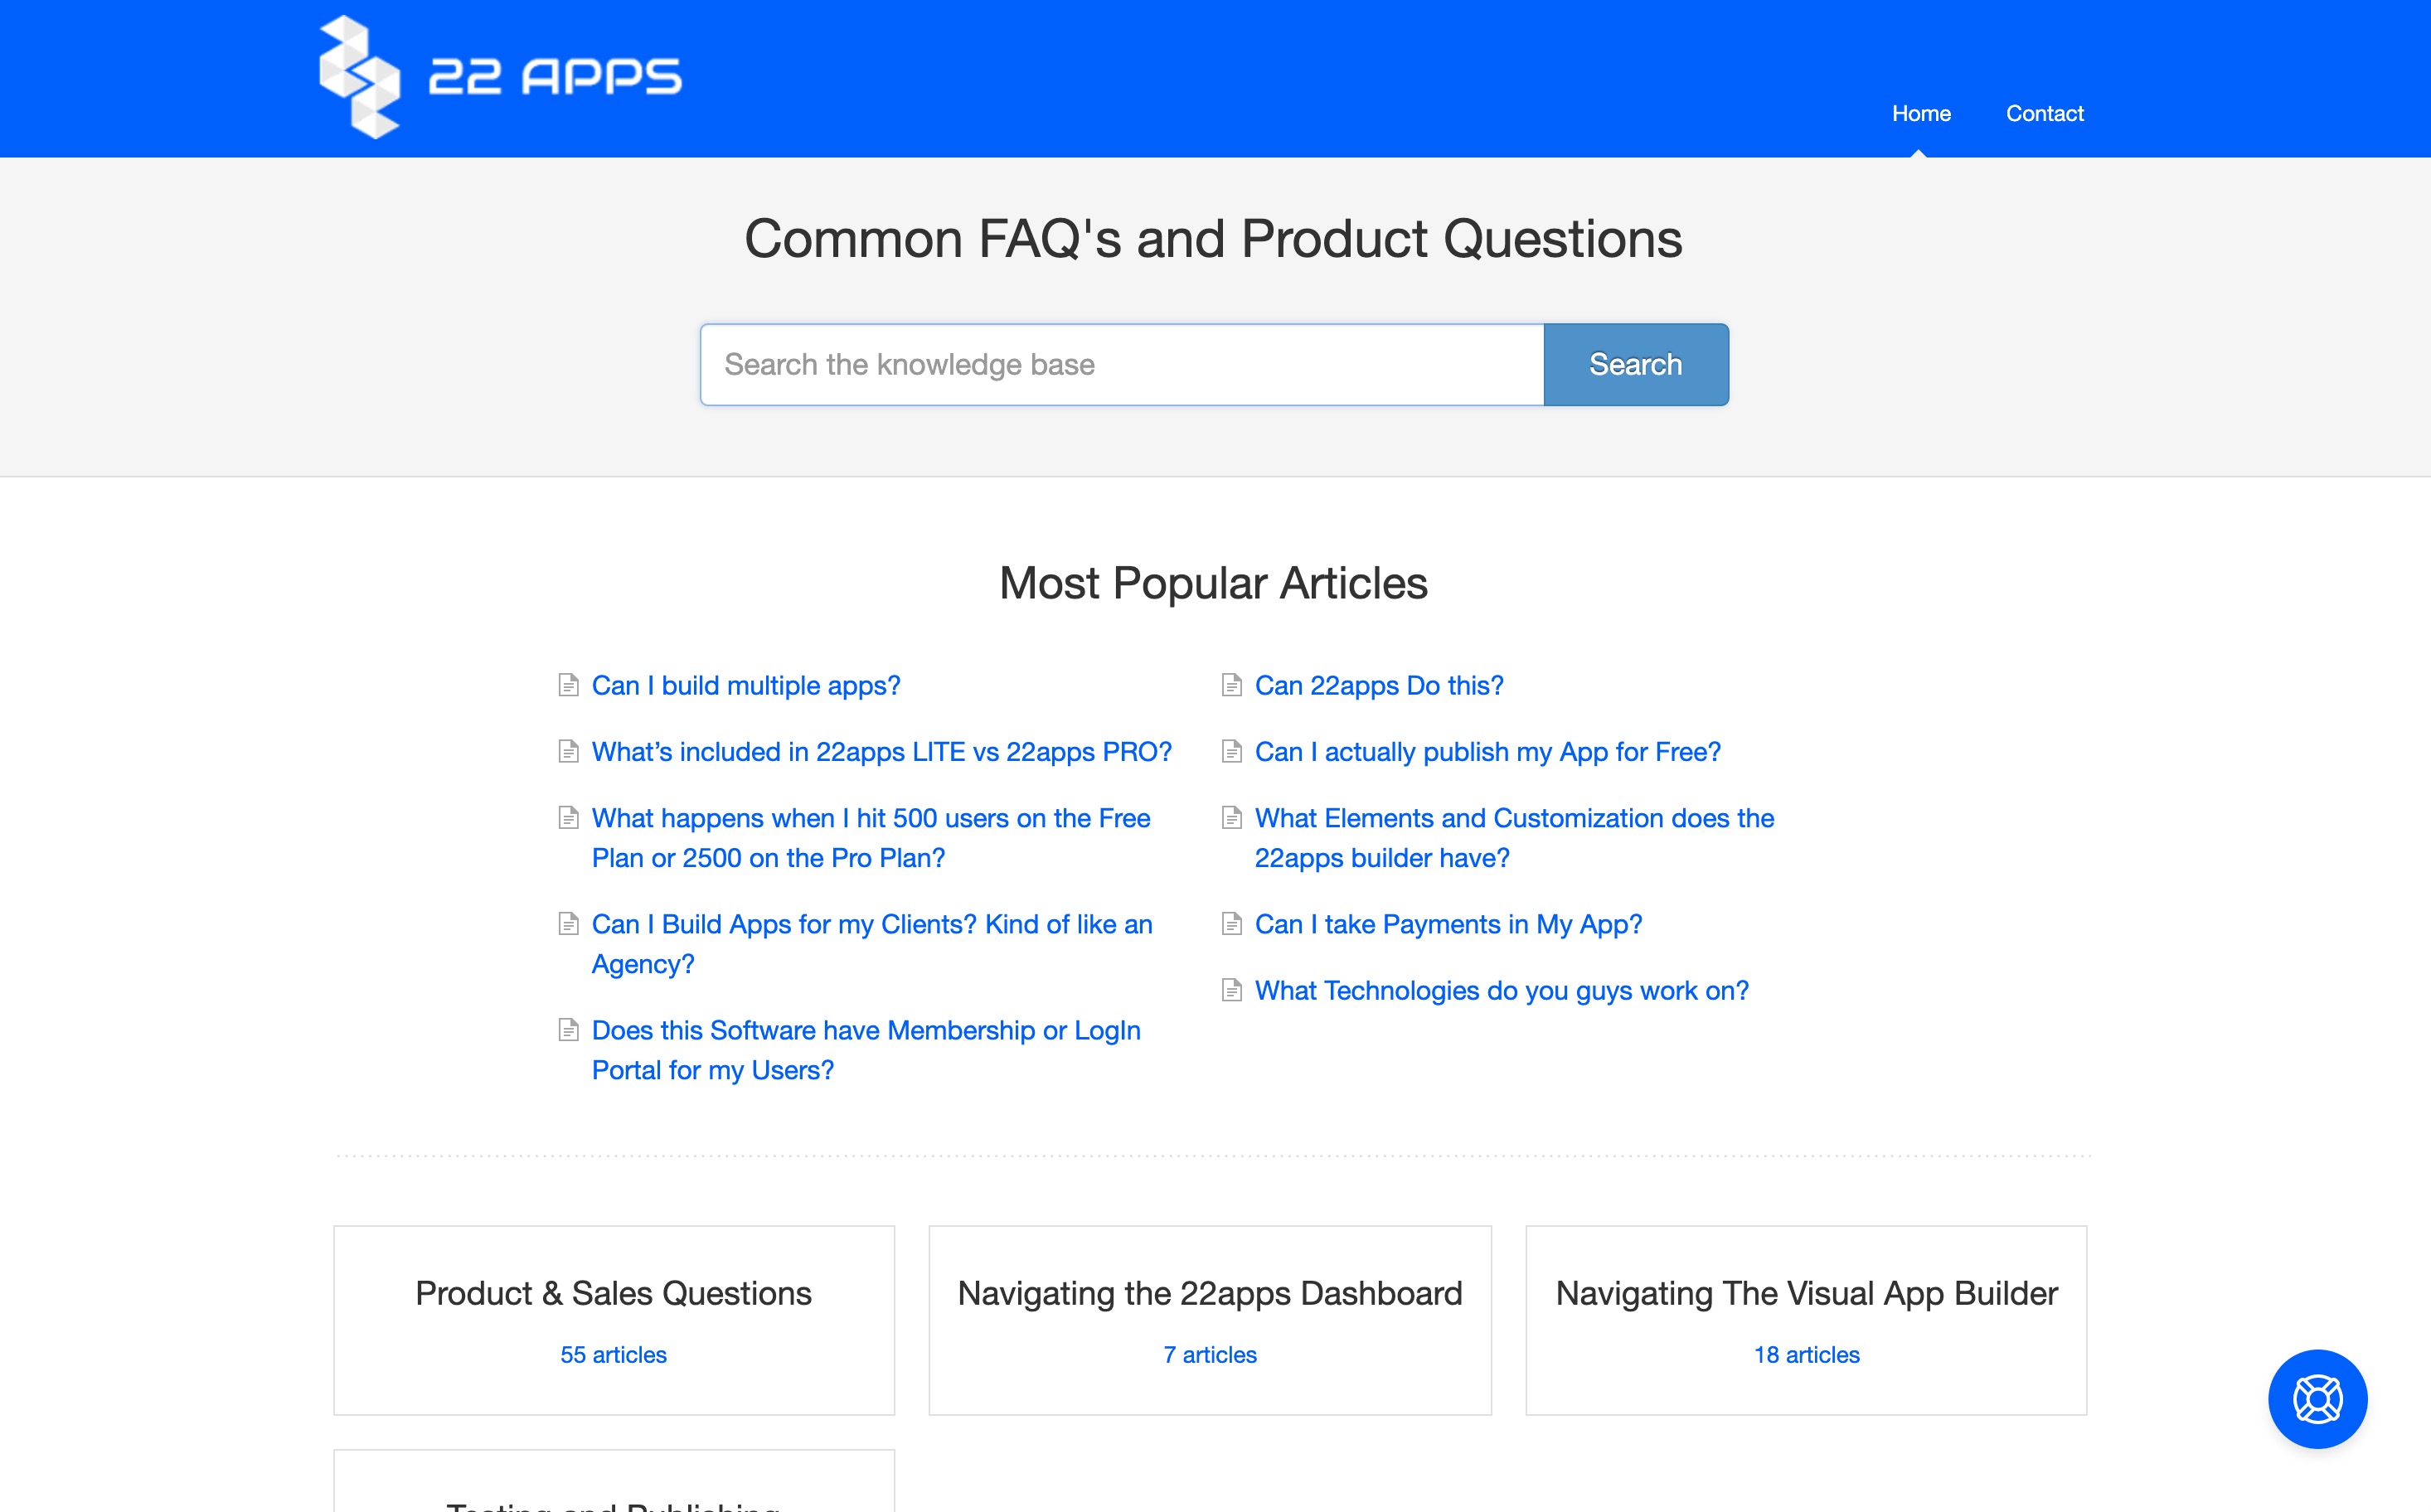Open the help lifebuoy chat widget
The image size is (2431, 1512).
[2317, 1398]
